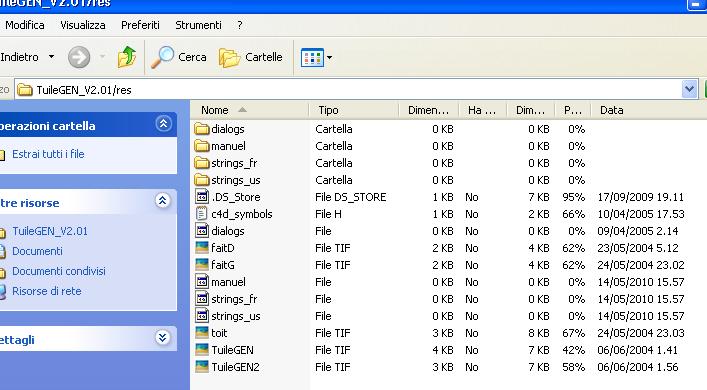707x390 pixels.
Task: Open the Strumenti menu
Action: point(198,25)
